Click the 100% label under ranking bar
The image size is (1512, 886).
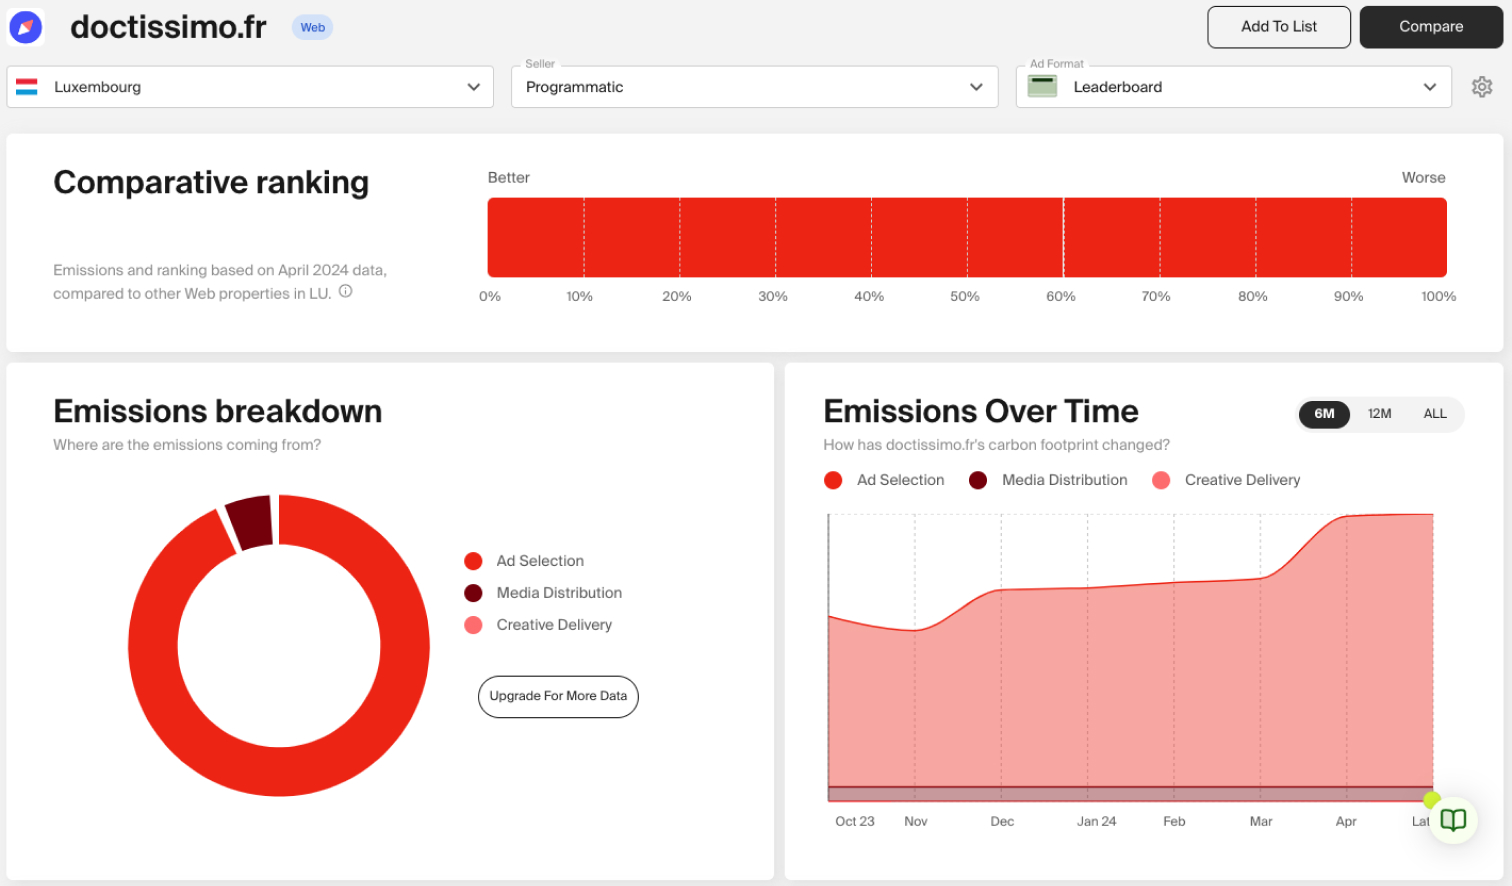pyautogui.click(x=1439, y=296)
